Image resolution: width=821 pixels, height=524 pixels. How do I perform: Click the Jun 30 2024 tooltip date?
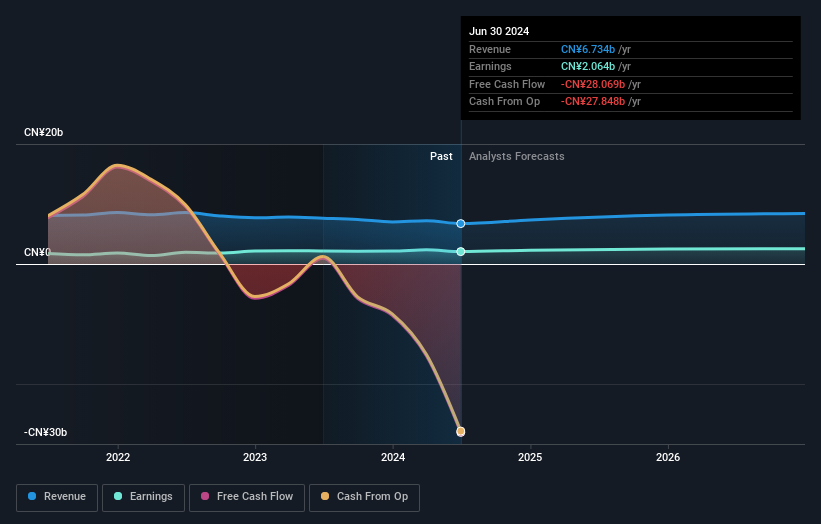tap(499, 31)
